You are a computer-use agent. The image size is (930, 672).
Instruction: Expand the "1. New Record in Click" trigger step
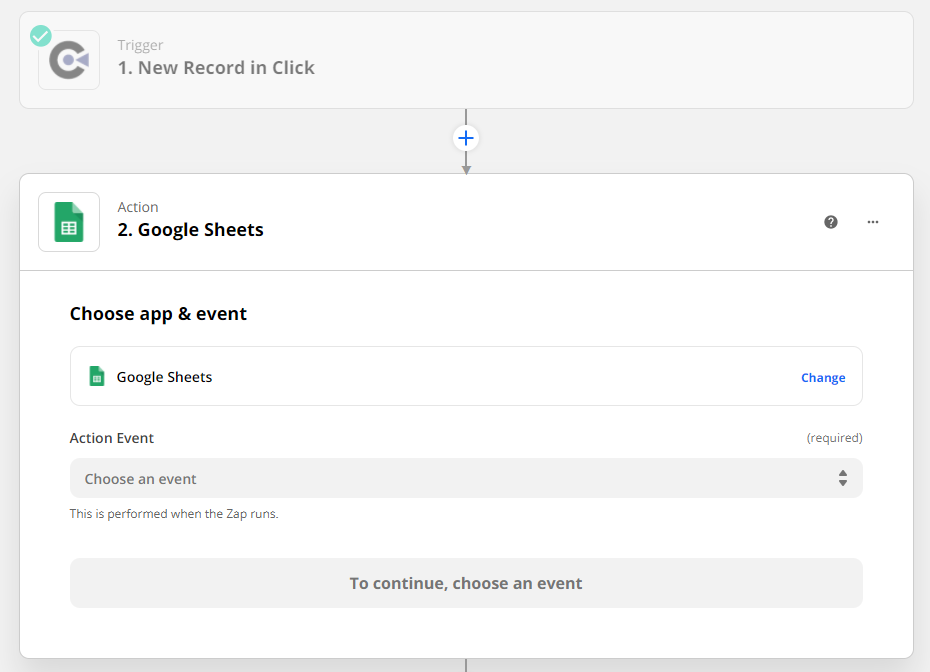pyautogui.click(x=216, y=68)
